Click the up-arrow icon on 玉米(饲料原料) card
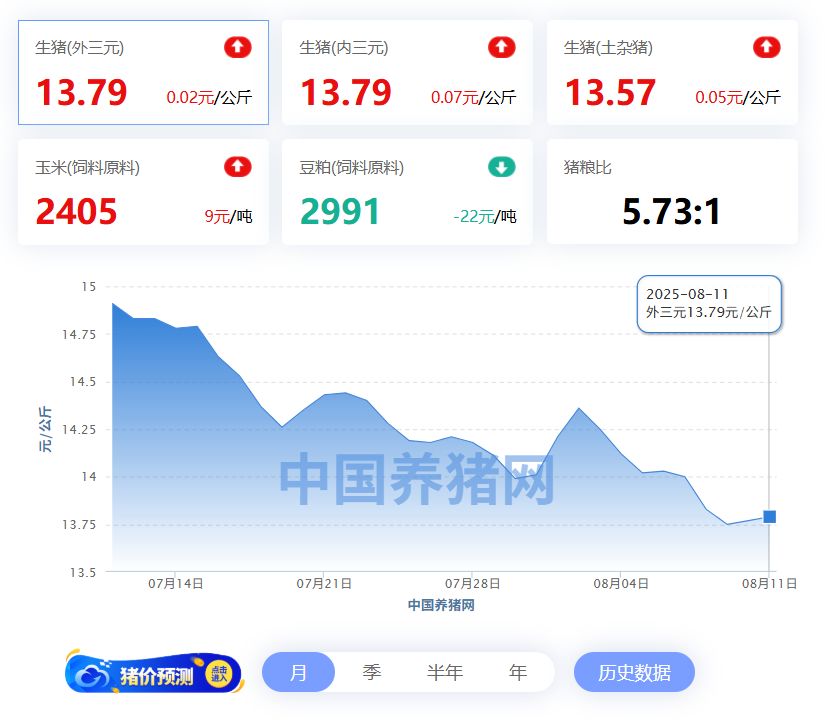Viewport: 825px width, 720px height. tap(238, 167)
